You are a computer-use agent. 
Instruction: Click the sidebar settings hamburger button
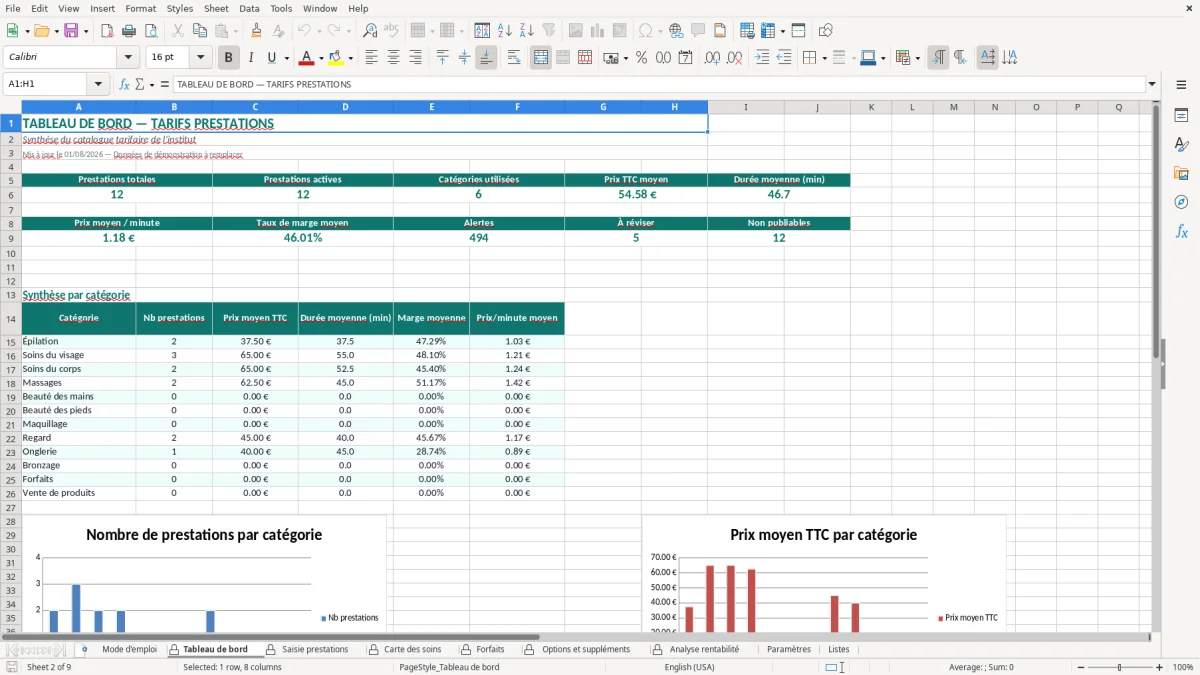1181,85
